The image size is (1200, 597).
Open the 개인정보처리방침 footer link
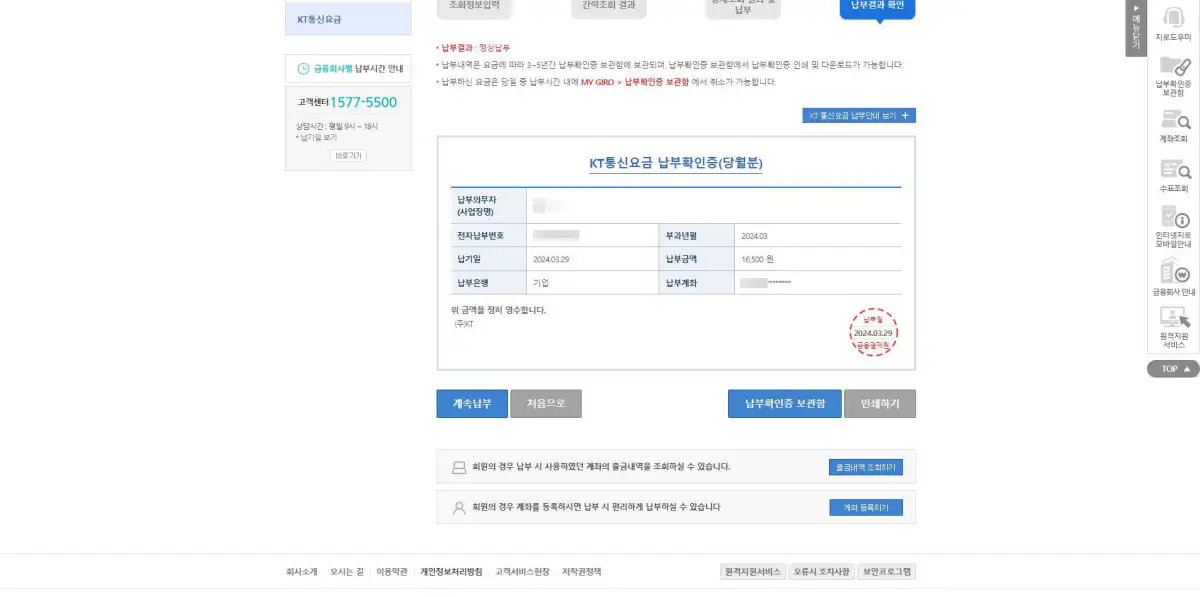coord(451,572)
